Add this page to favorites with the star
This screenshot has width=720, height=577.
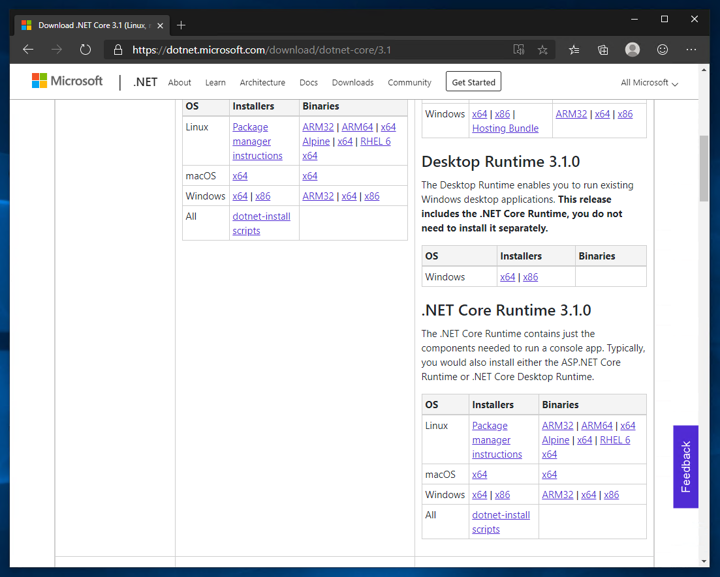point(542,50)
